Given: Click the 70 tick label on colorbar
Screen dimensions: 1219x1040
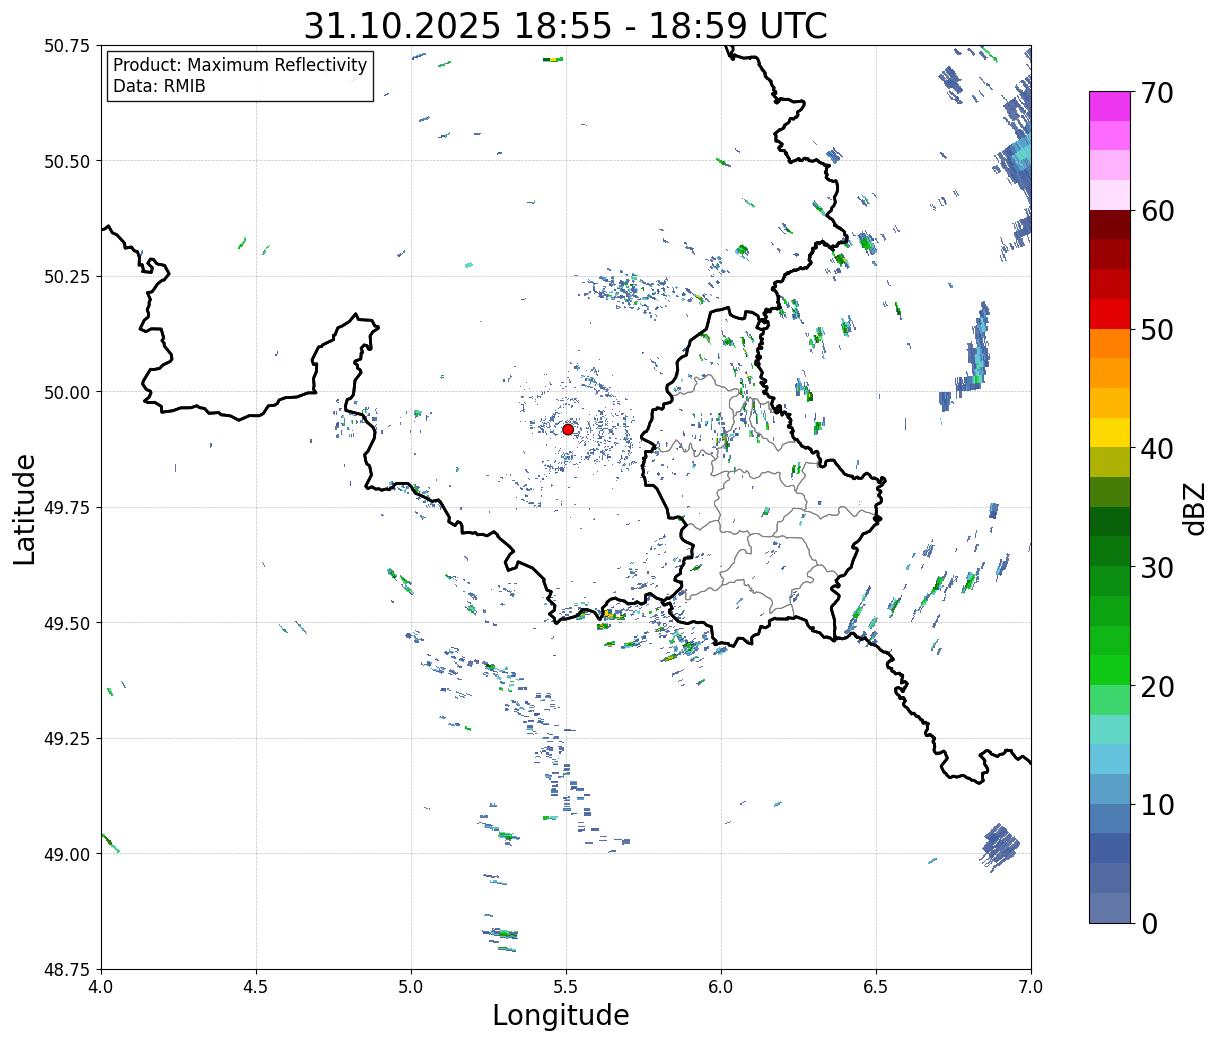Looking at the screenshot, I should pos(1156,93).
